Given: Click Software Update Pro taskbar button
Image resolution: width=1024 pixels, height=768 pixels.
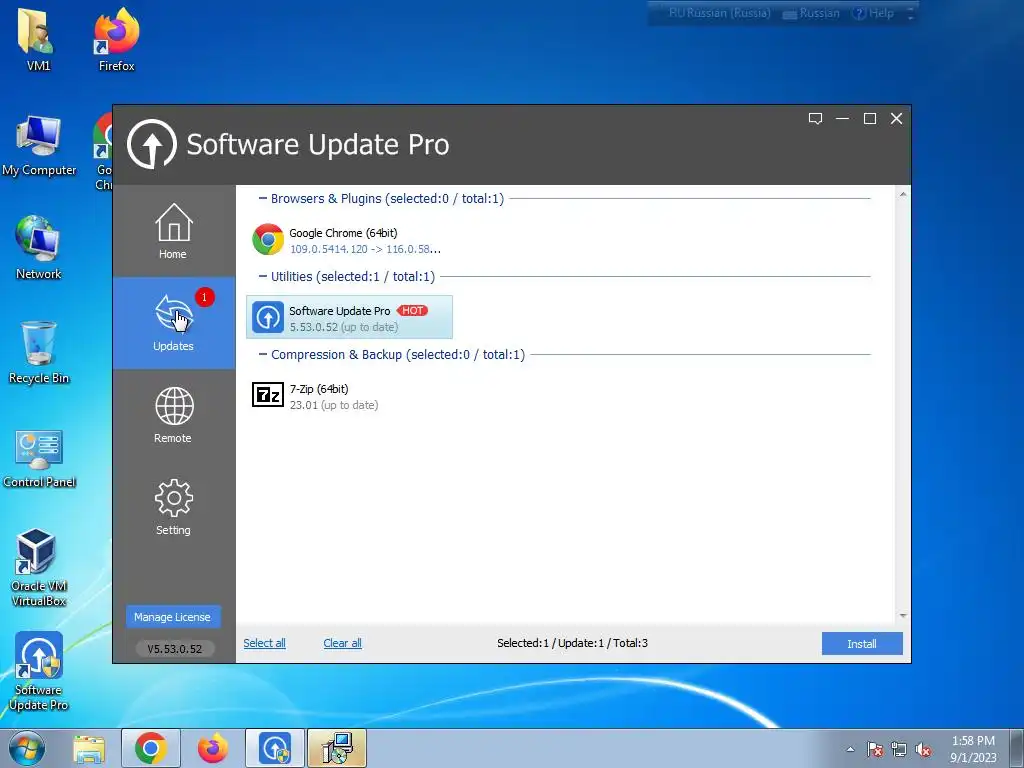Looking at the screenshot, I should tap(275, 748).
